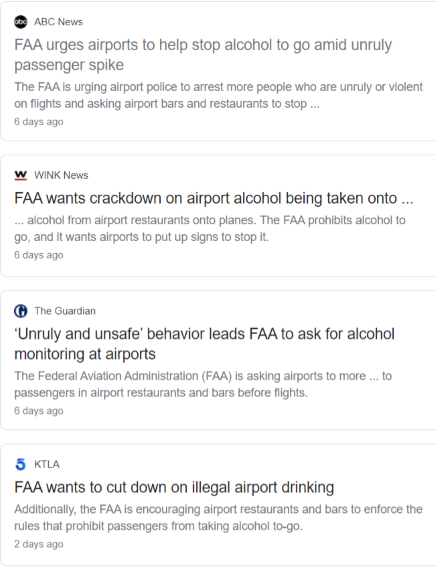This screenshot has width=436, height=572.
Task: Click 6 days ago under The Guardian article
Action: point(39,410)
